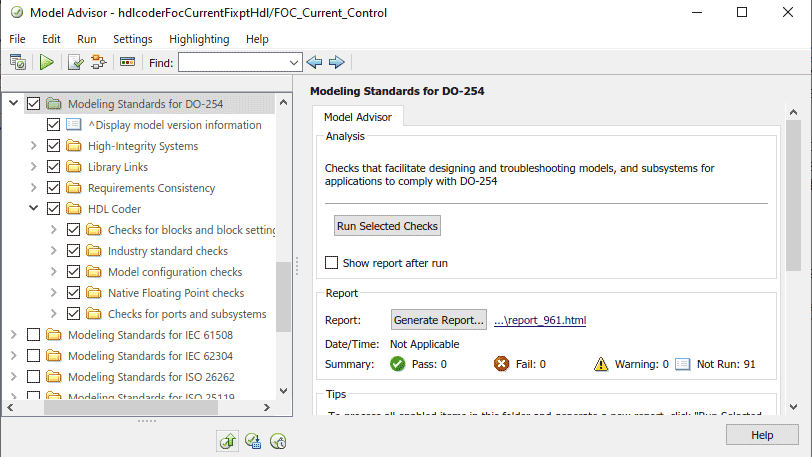The width and height of the screenshot is (812, 457).
Task: Check Modeling Standards for IEC 61508 box
Action: [34, 335]
